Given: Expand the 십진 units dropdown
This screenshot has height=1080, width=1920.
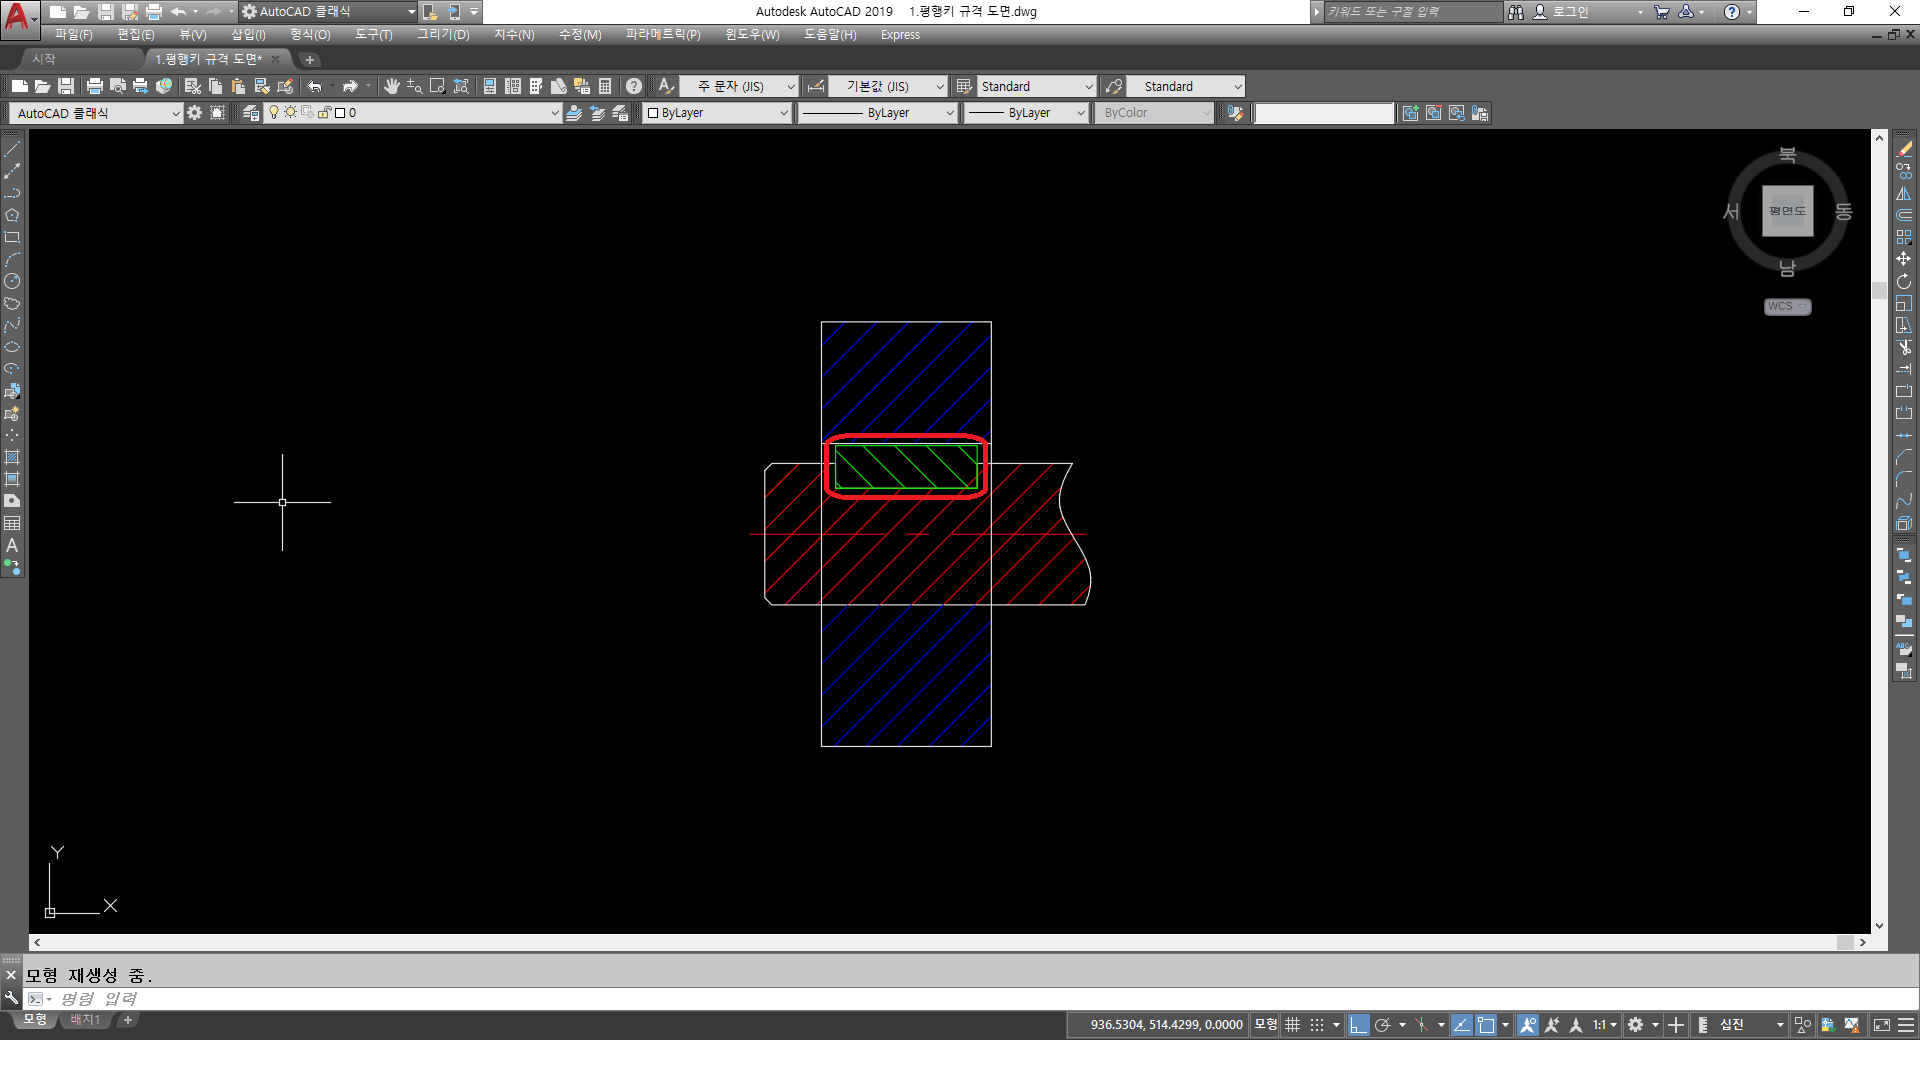Looking at the screenshot, I should pyautogui.click(x=1779, y=1025).
